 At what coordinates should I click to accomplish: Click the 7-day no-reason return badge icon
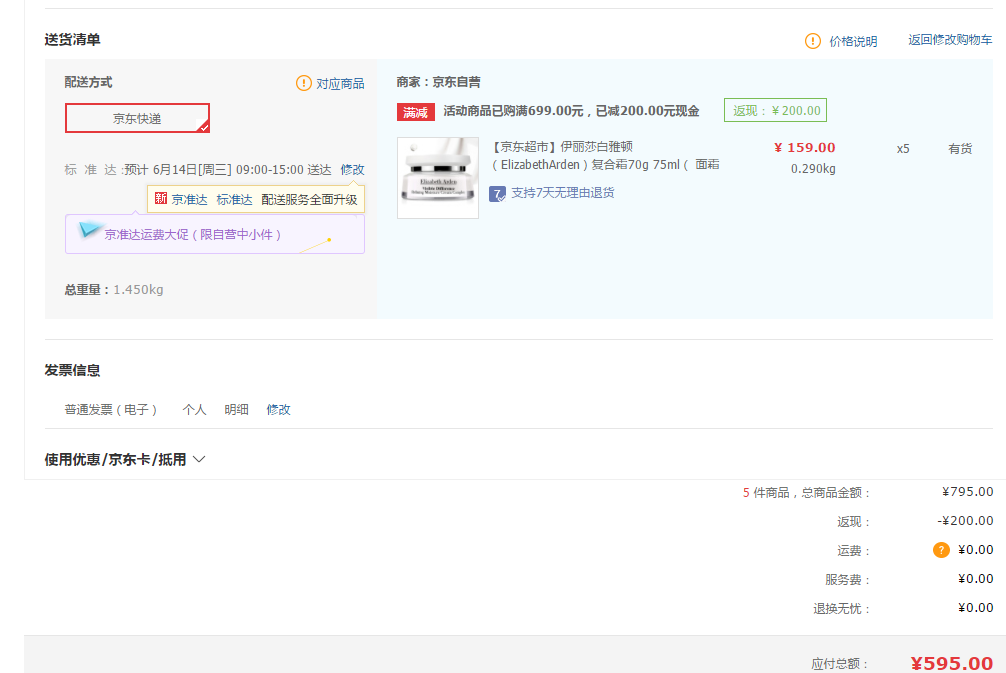tap(497, 193)
